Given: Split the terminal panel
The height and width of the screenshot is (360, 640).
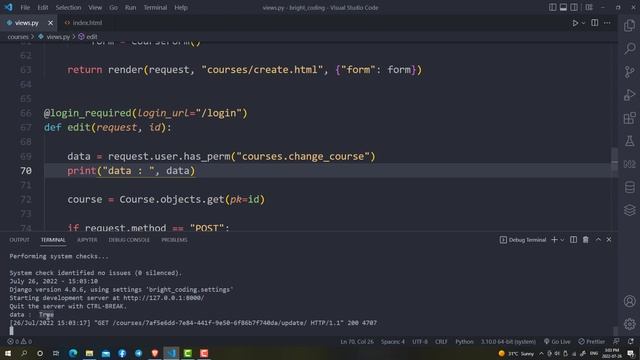Looking at the screenshot, I should coord(573,240).
